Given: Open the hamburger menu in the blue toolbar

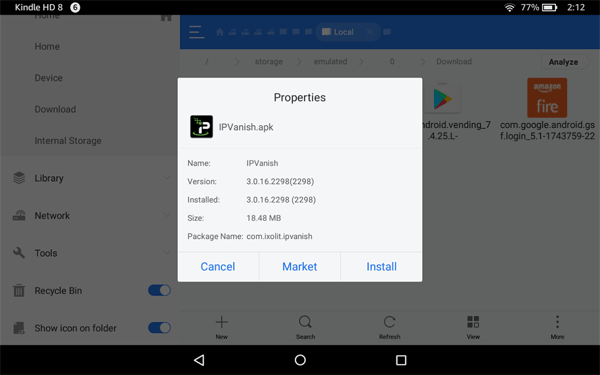Looking at the screenshot, I should (x=197, y=32).
